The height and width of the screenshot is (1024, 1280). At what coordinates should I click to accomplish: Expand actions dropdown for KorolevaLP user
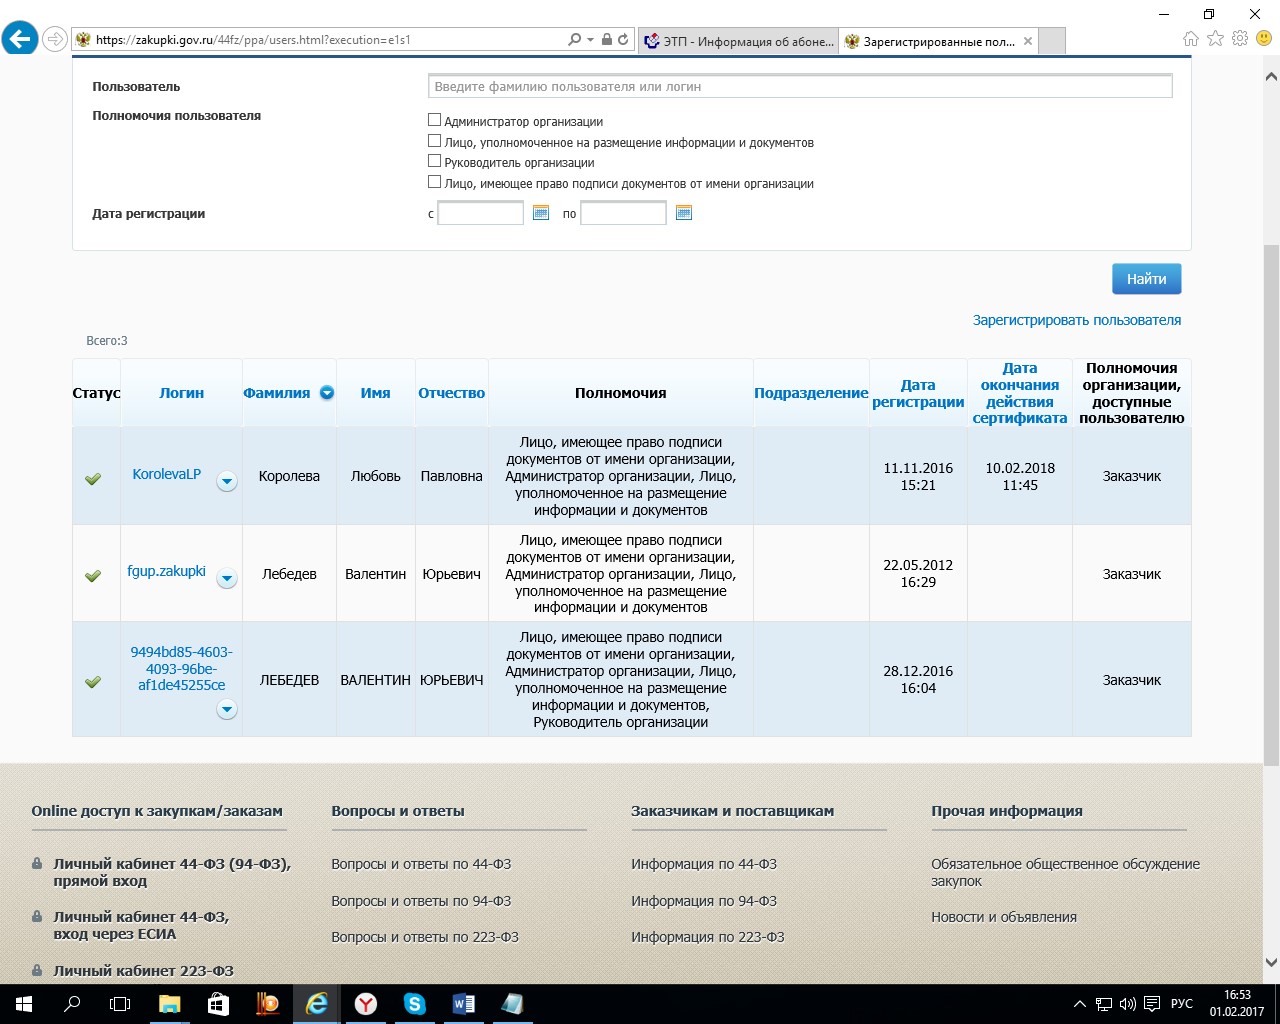click(227, 482)
